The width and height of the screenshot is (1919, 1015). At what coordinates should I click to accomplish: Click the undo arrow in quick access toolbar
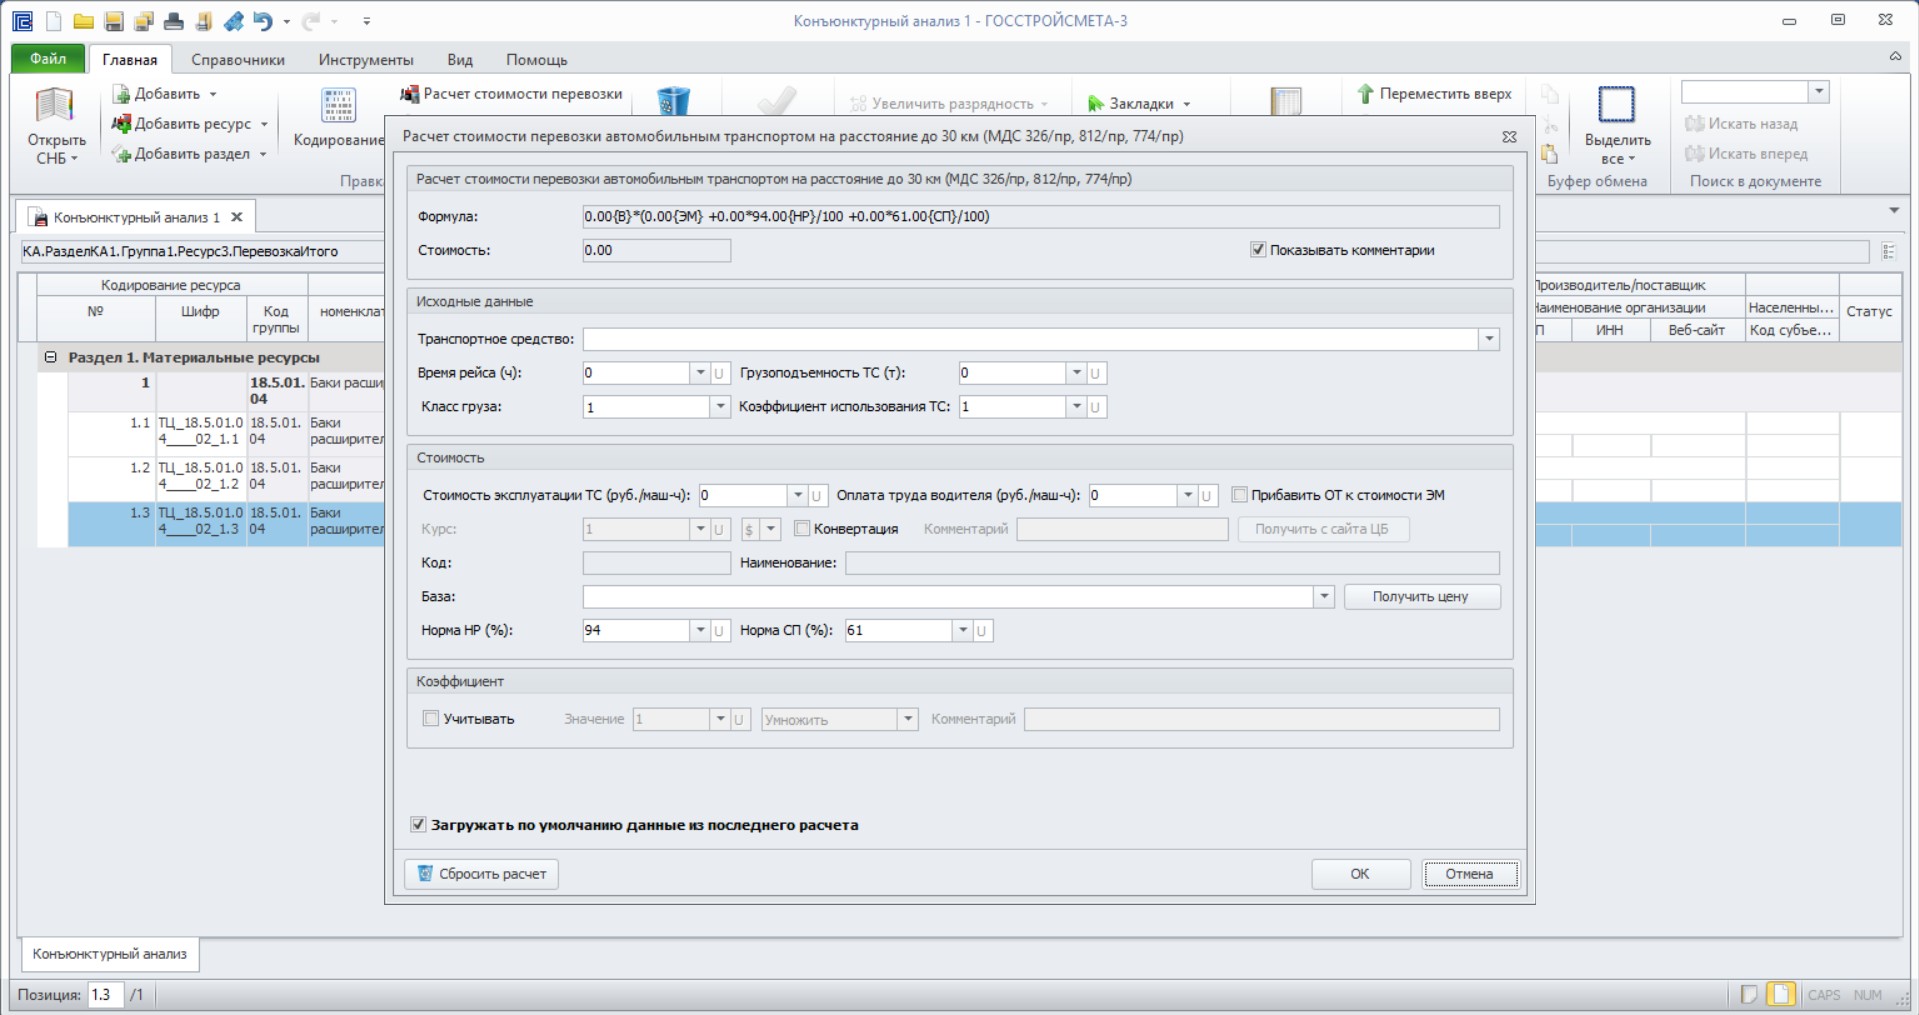(x=262, y=20)
